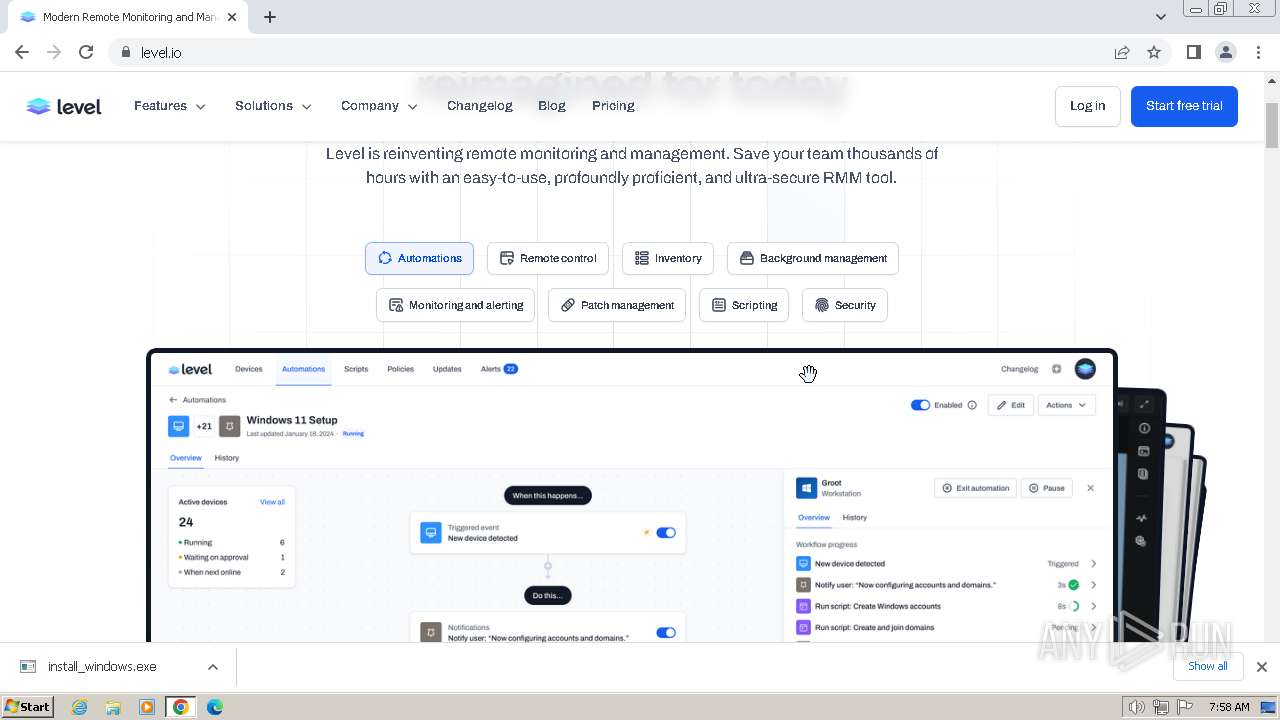Click the Level avatar in the dashboard header

coord(1085,369)
